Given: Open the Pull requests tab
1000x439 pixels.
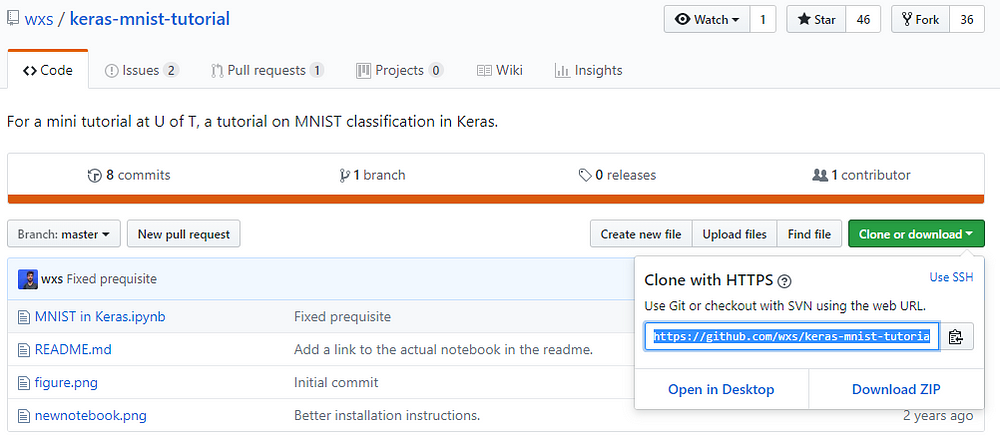Looking at the screenshot, I should (x=267, y=70).
